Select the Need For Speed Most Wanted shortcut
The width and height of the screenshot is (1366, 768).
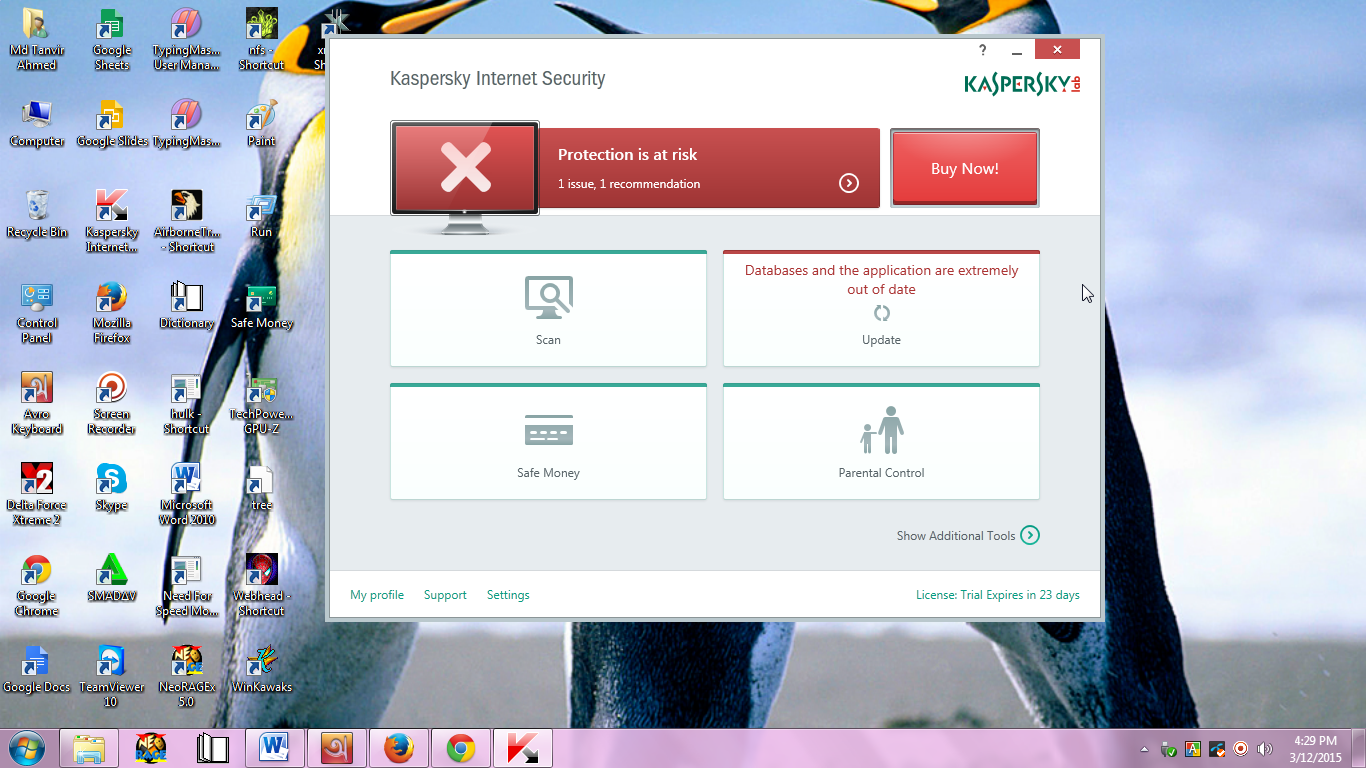[x=186, y=585]
